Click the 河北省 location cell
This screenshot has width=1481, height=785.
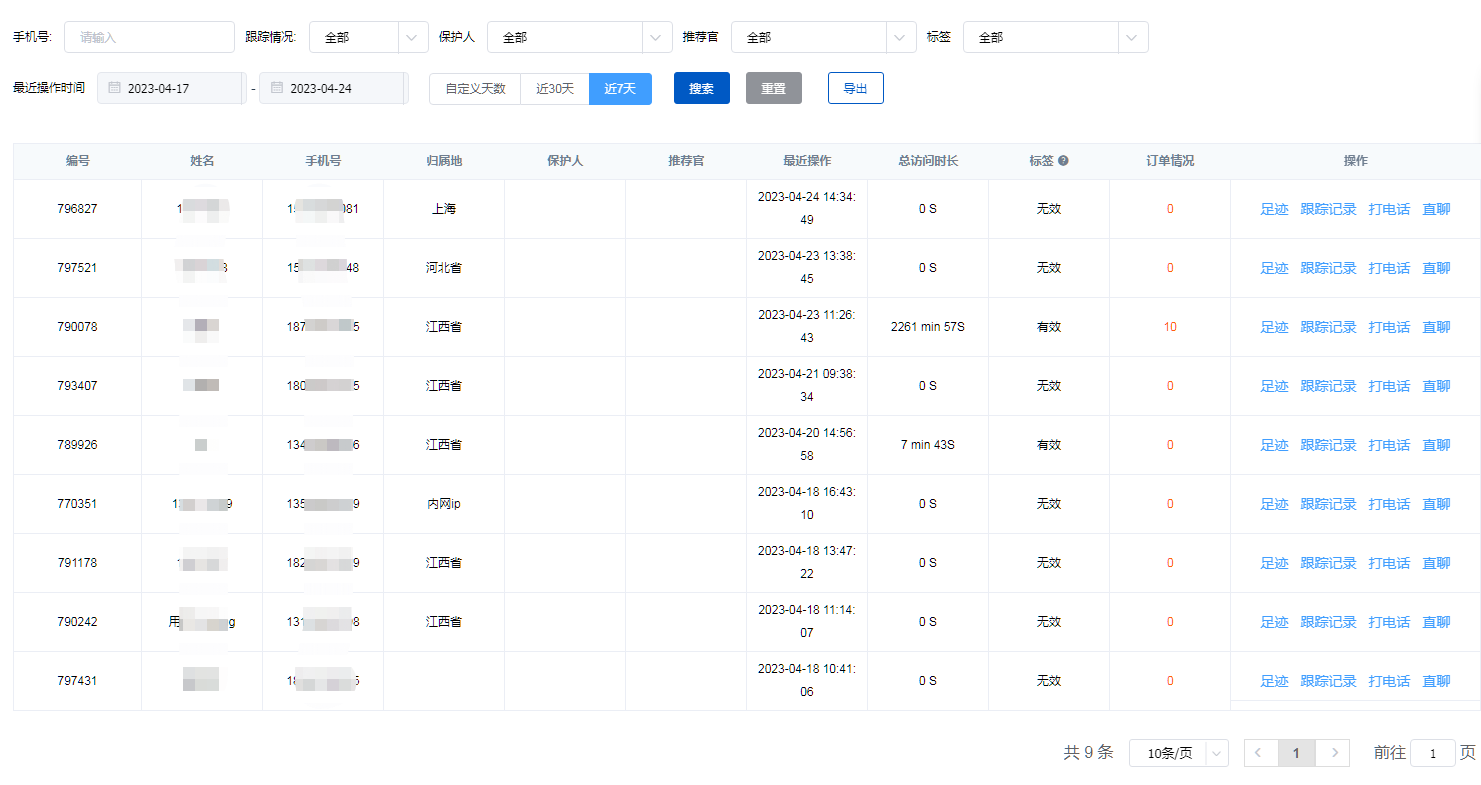pos(443,268)
